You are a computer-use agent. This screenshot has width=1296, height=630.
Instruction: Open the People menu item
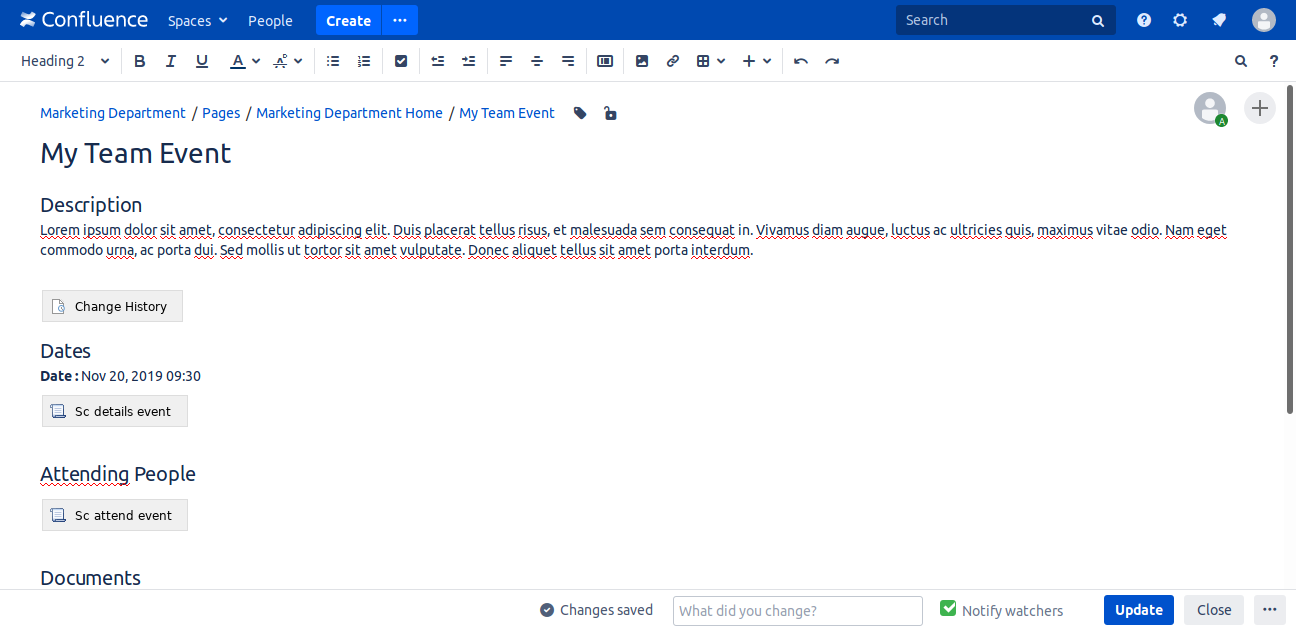270,20
